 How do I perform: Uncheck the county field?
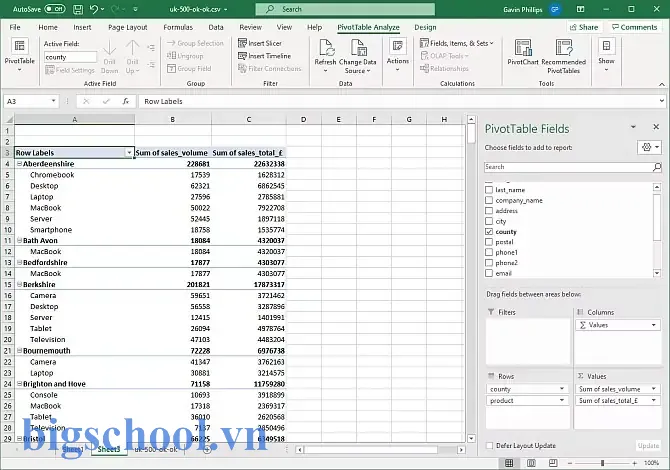[489, 232]
